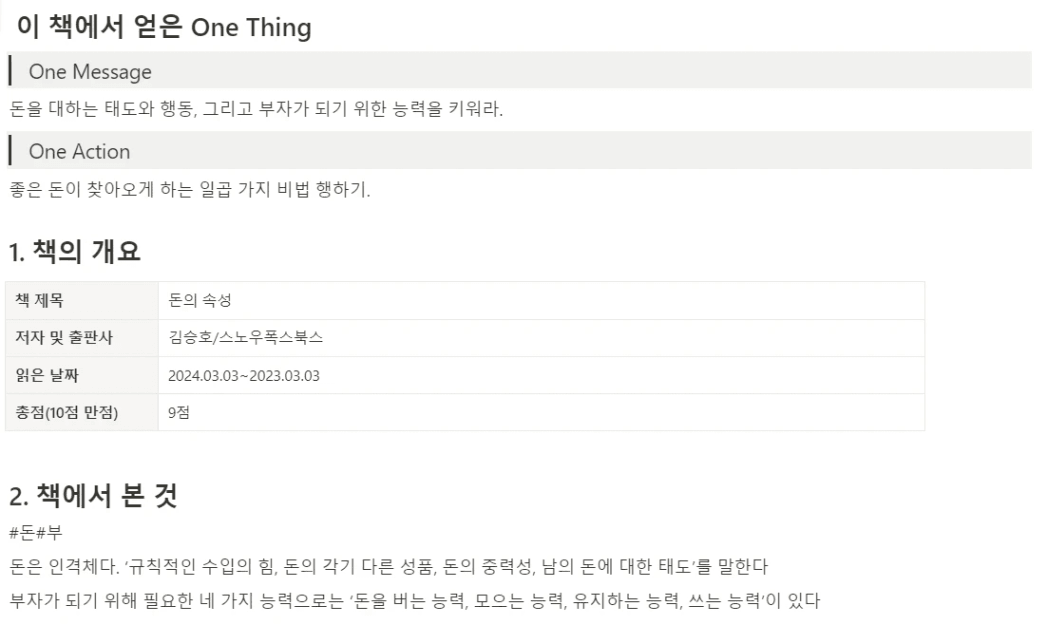The image size is (1047, 644).
Task: Click the table cell containing '돈의 속성'
Action: [x=542, y=301]
